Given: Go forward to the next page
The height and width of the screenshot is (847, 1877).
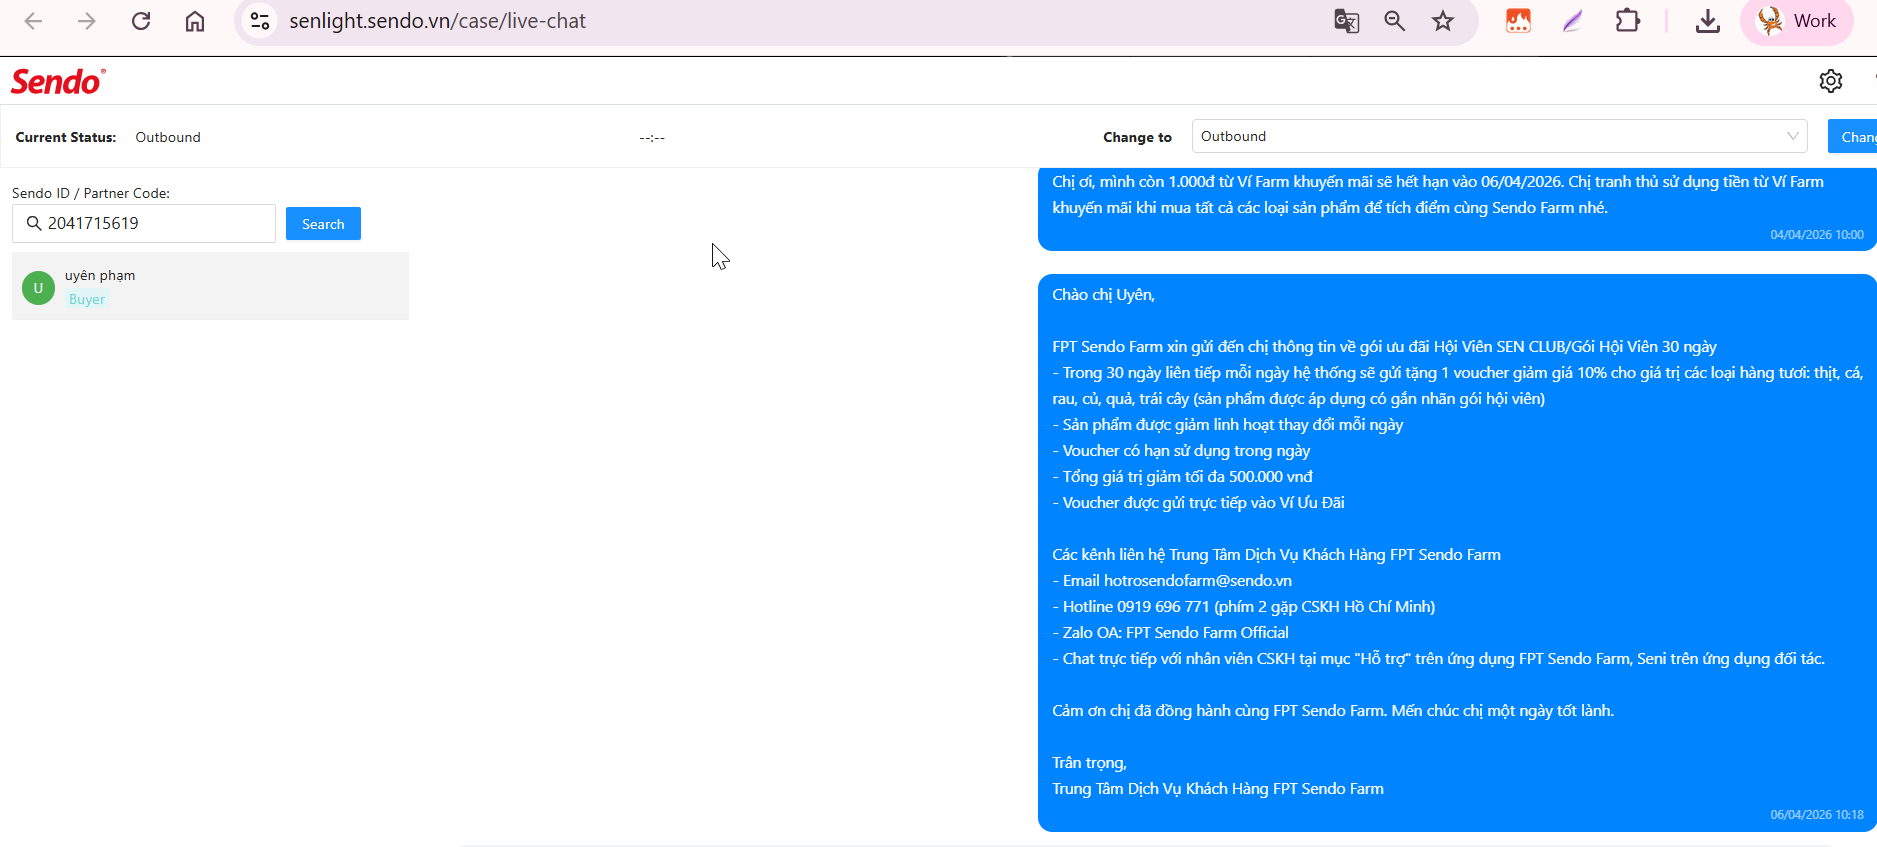Looking at the screenshot, I should click(87, 21).
